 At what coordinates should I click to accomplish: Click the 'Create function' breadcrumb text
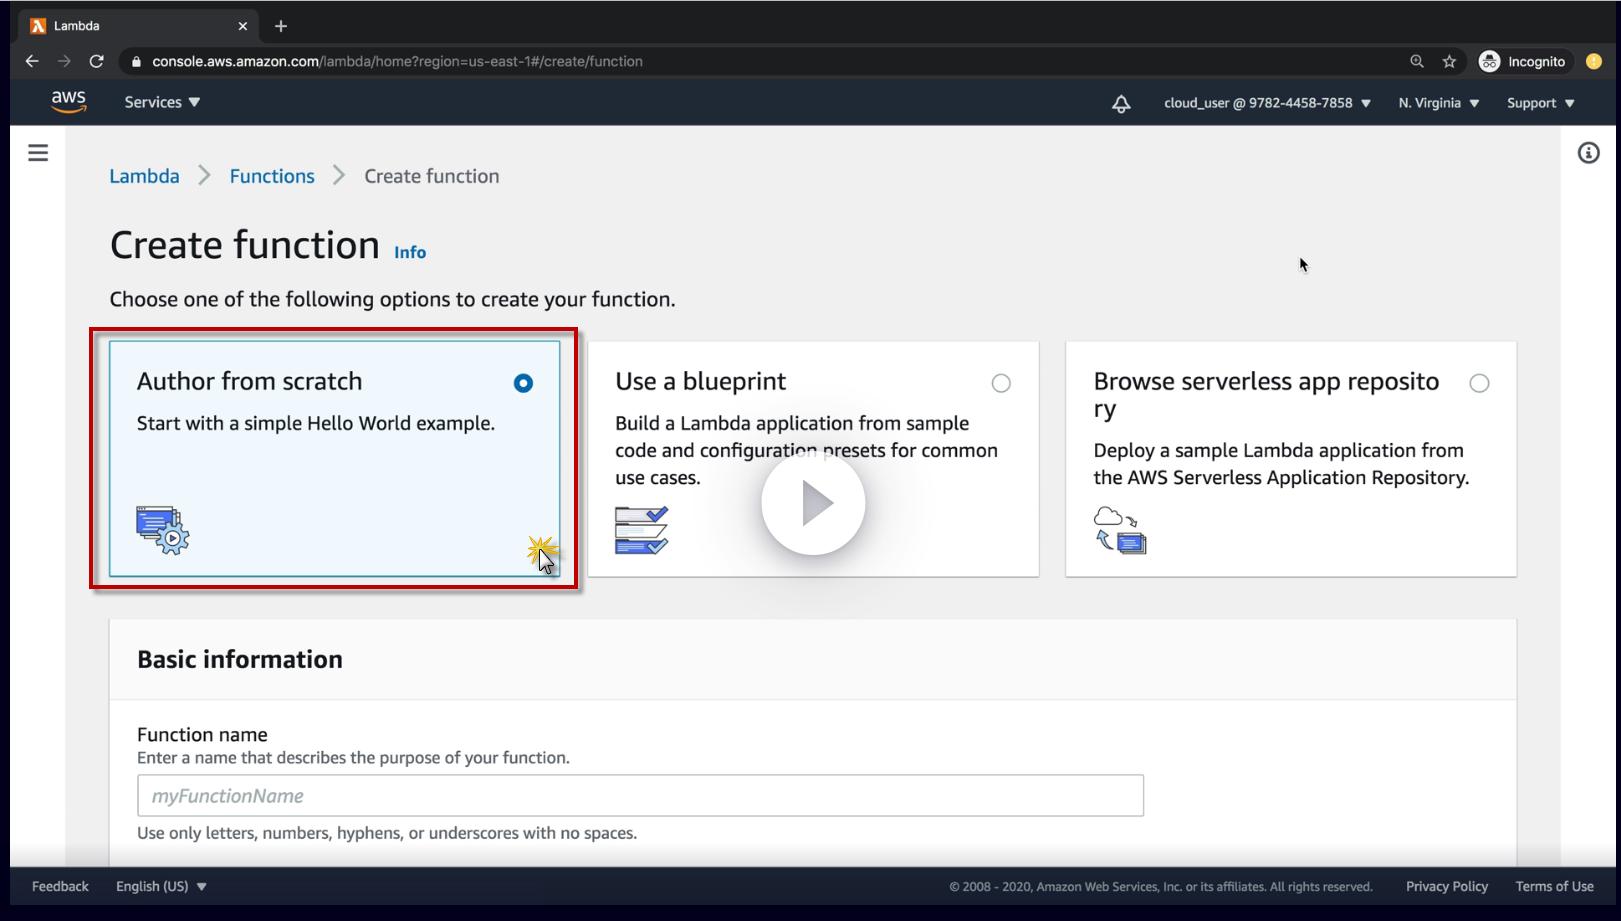click(432, 176)
